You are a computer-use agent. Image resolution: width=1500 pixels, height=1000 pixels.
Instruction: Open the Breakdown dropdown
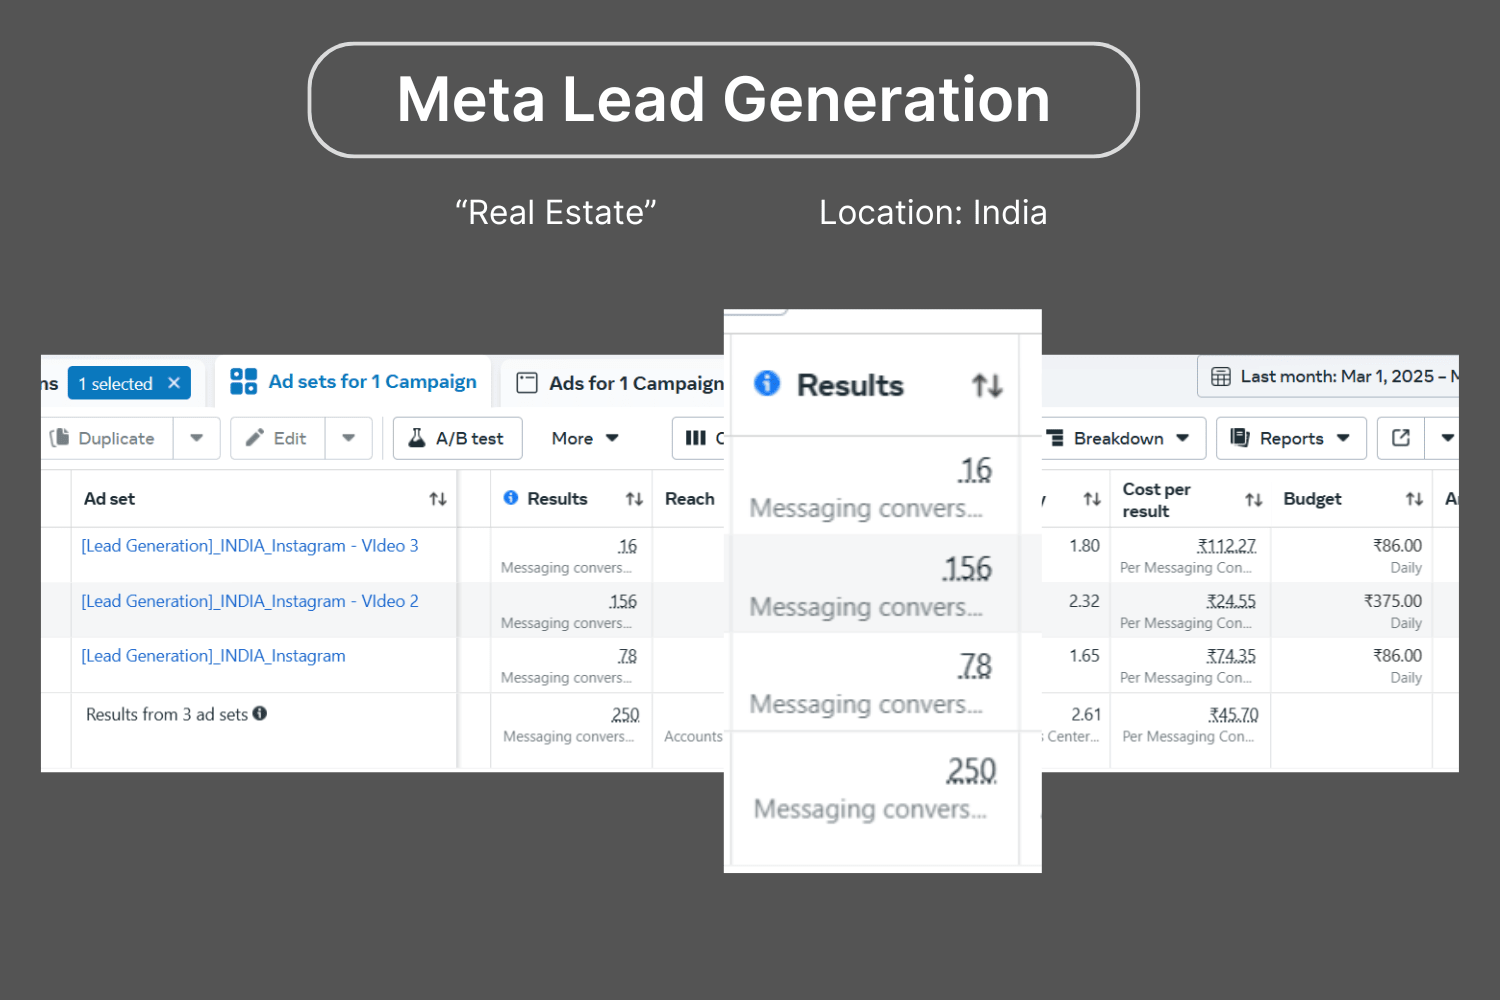point(1118,438)
